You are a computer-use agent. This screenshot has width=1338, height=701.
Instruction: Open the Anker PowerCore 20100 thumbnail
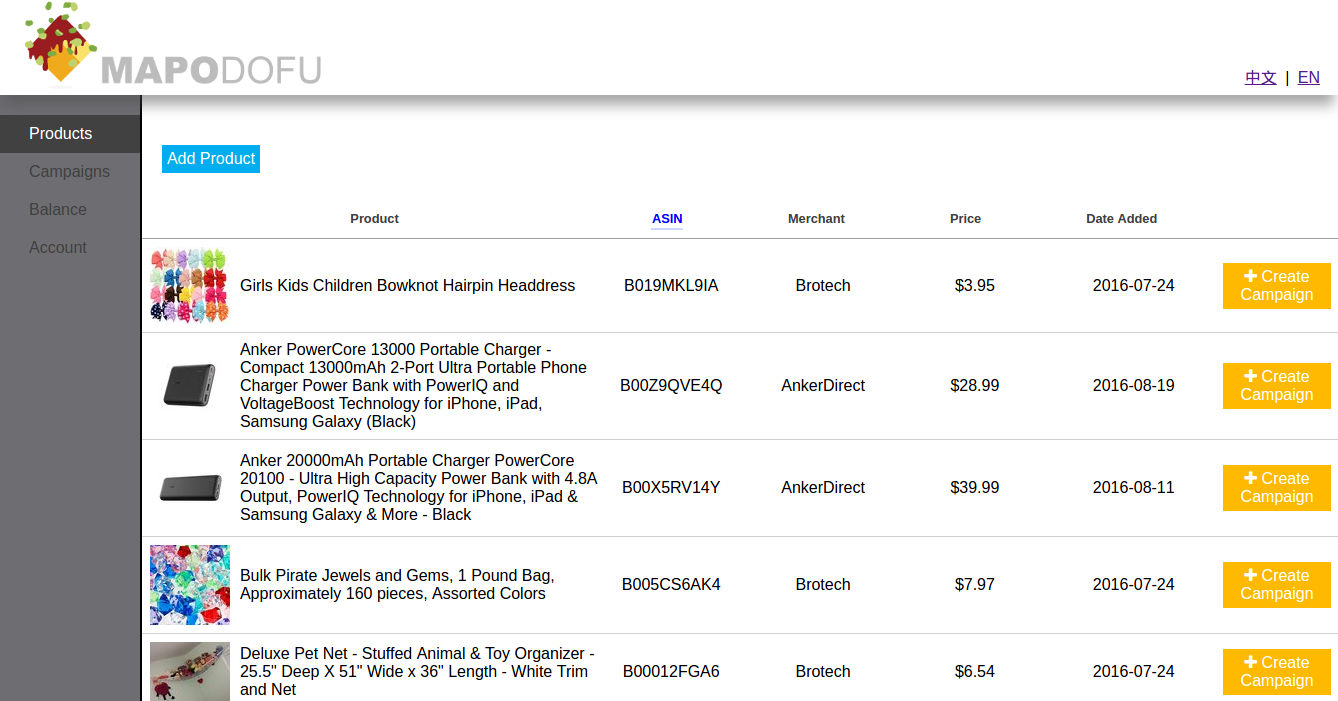click(x=190, y=488)
